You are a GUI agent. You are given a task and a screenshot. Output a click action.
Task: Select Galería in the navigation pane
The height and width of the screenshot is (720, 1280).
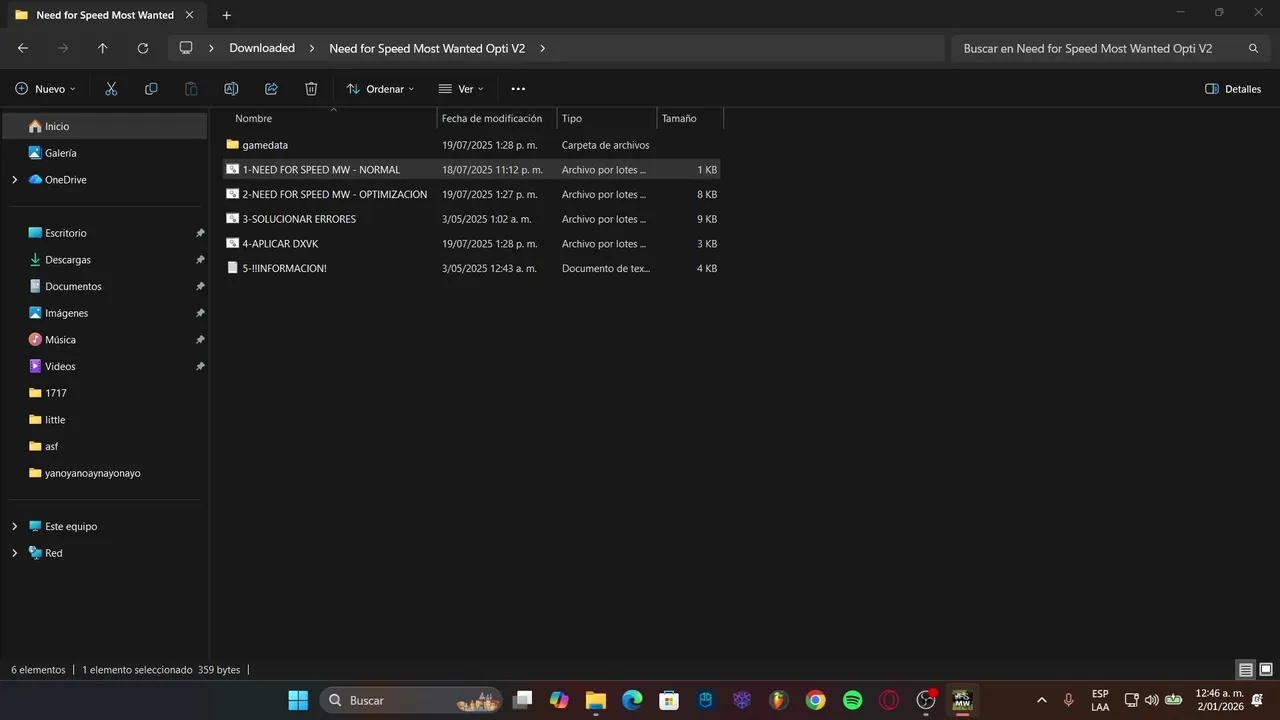click(x=107, y=153)
